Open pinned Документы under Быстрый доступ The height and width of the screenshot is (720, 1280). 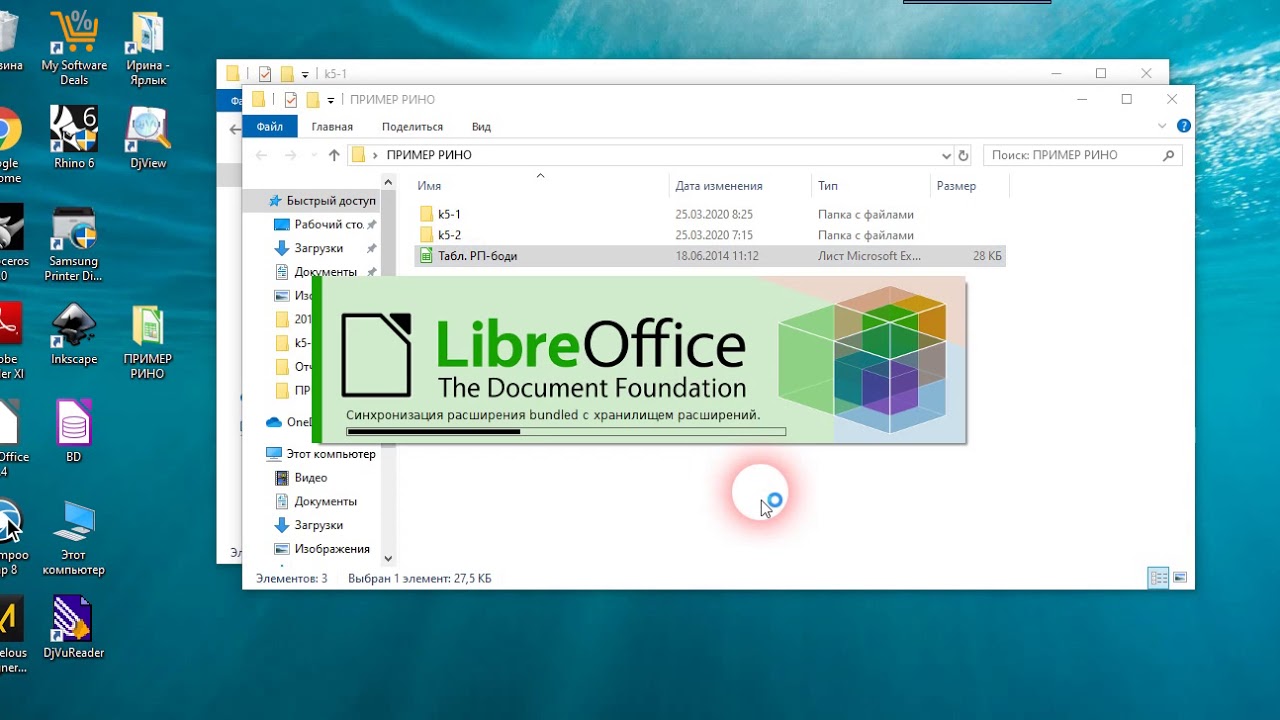[316, 272]
